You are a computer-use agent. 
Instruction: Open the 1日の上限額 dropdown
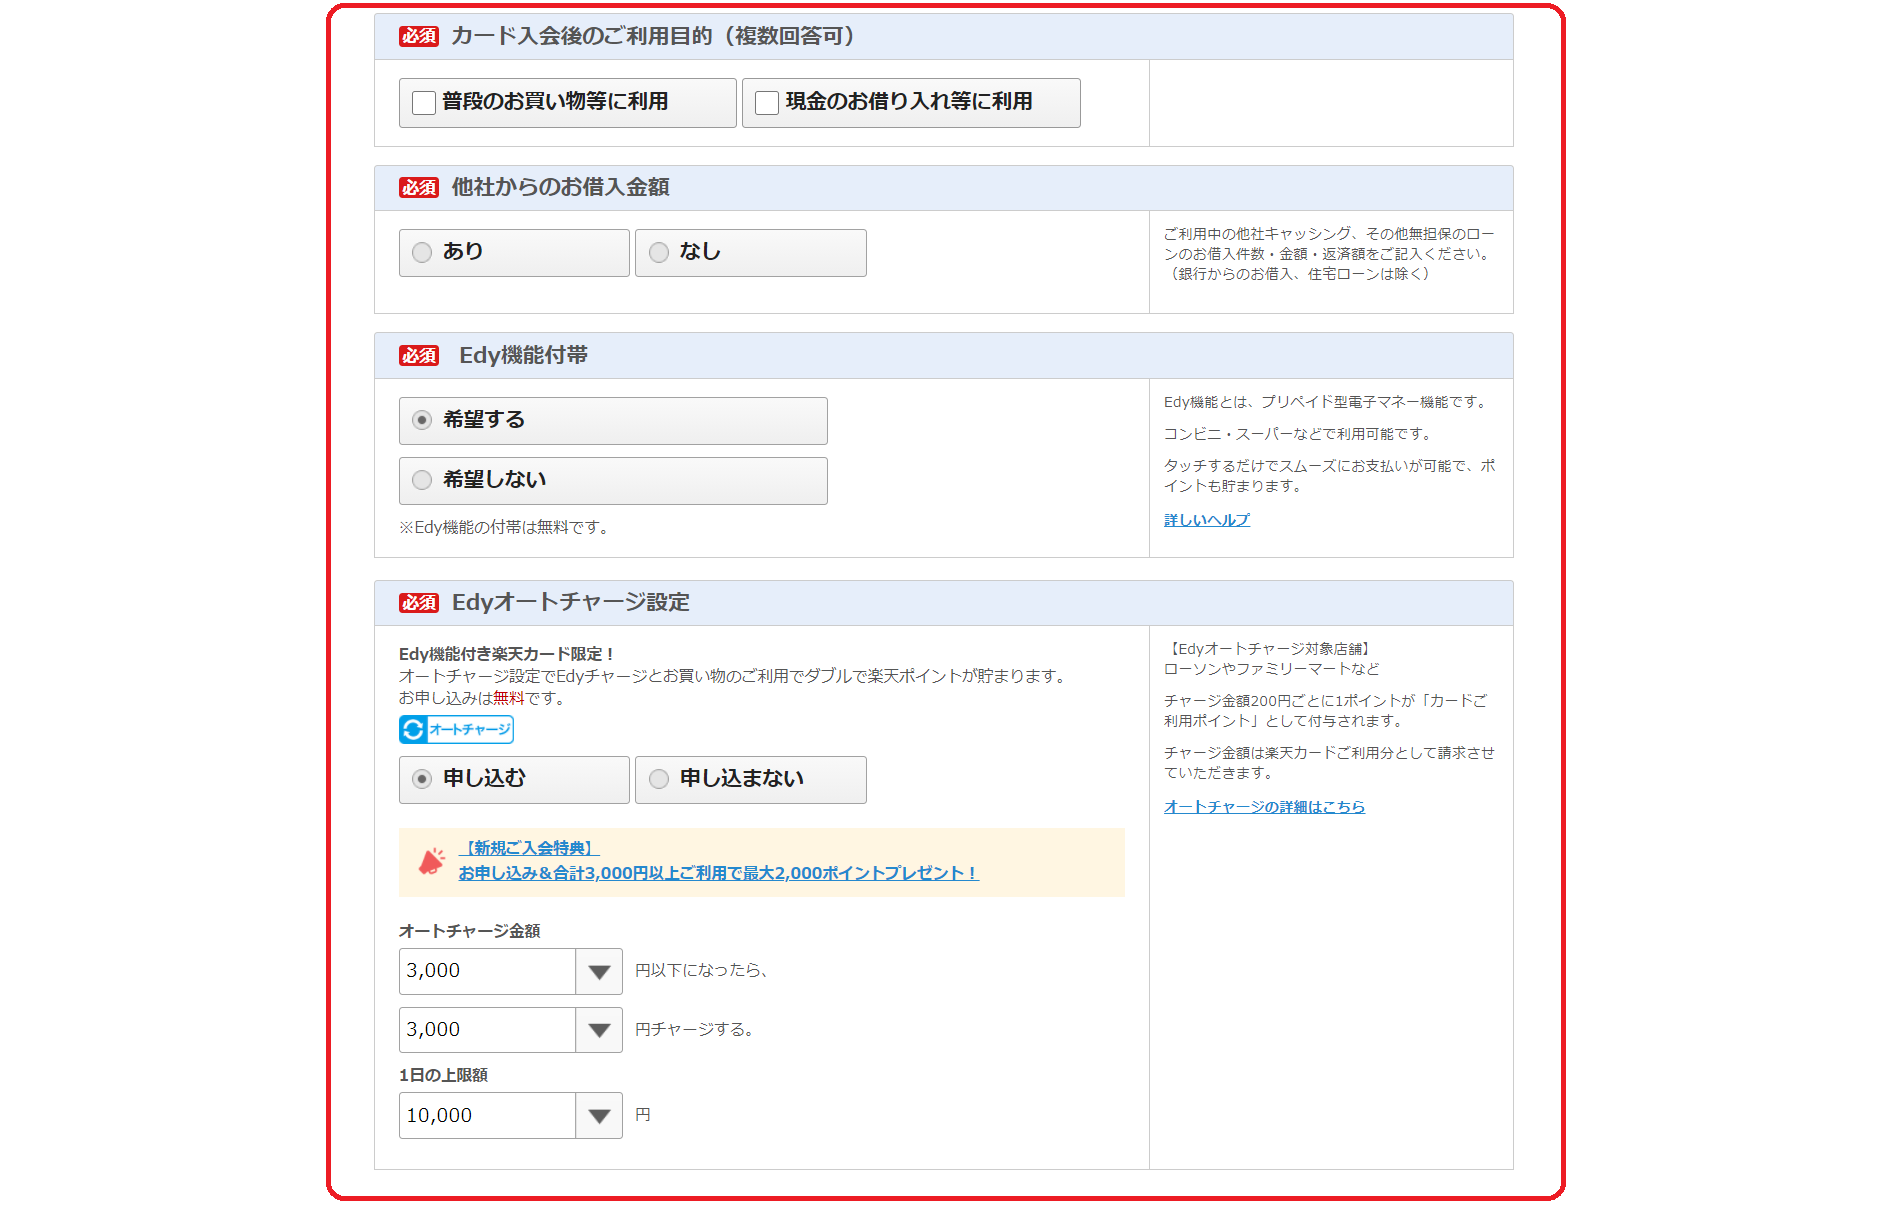[x=510, y=1115]
